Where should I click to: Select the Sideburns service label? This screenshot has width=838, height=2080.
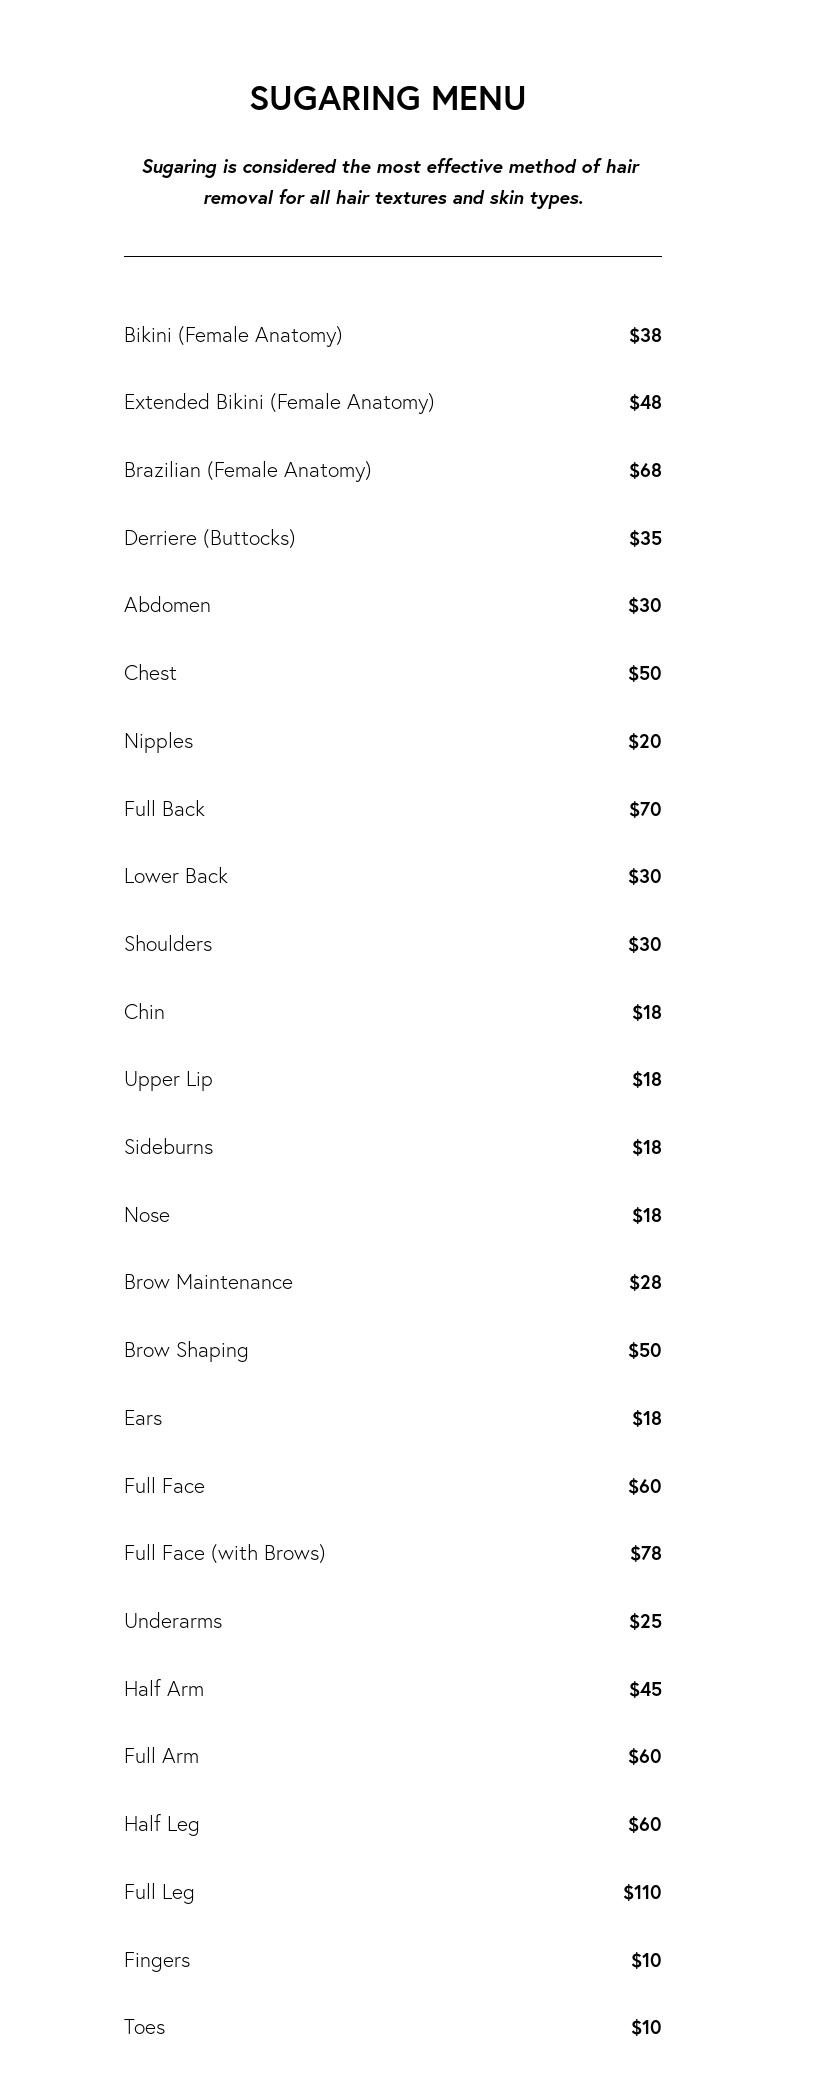168,1147
